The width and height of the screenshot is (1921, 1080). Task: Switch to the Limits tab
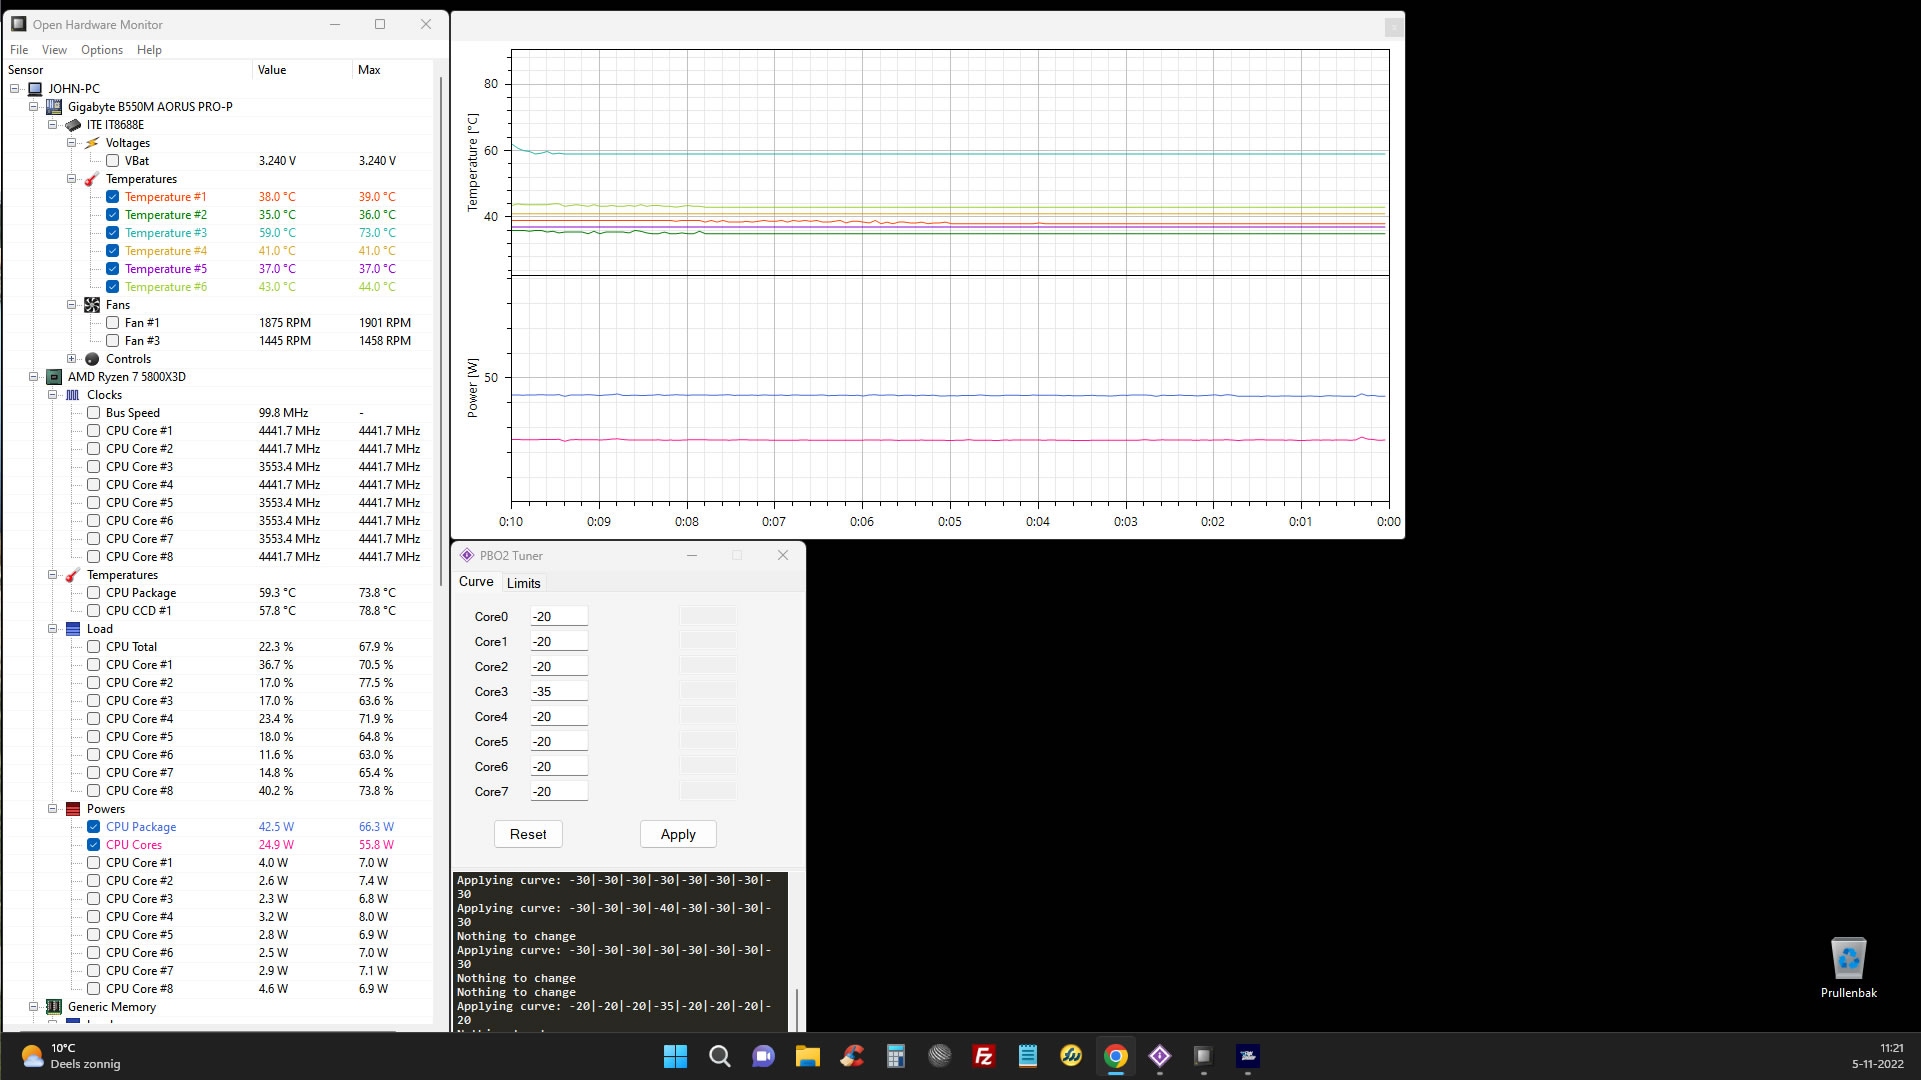[523, 583]
